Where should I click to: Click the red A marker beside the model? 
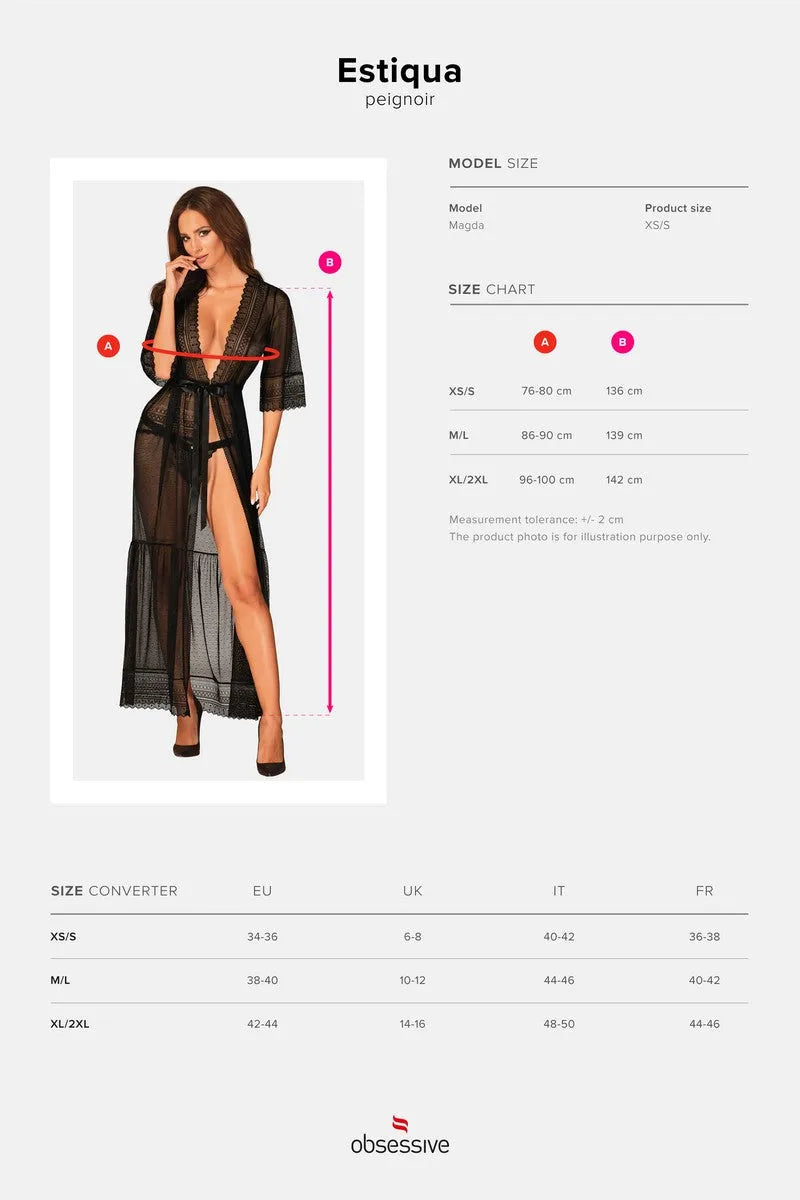coord(108,346)
